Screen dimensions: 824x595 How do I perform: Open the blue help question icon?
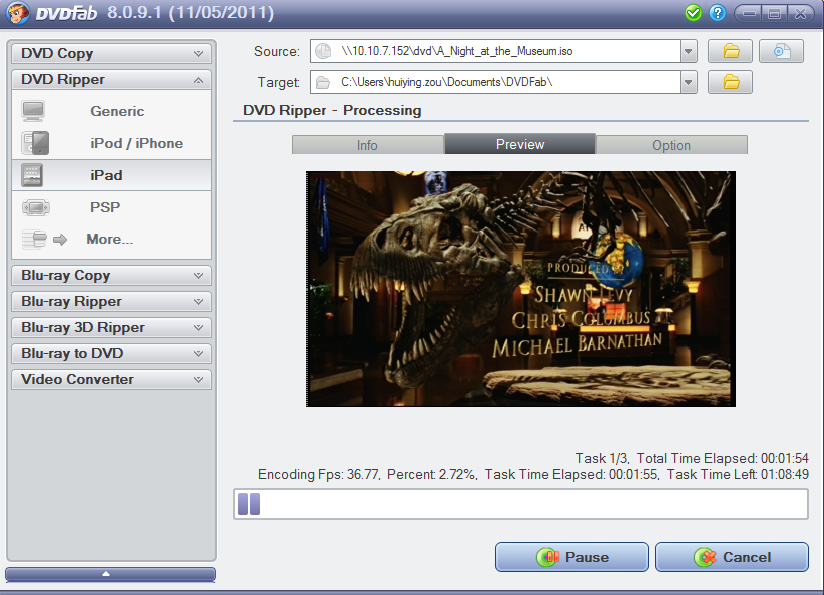click(x=717, y=13)
